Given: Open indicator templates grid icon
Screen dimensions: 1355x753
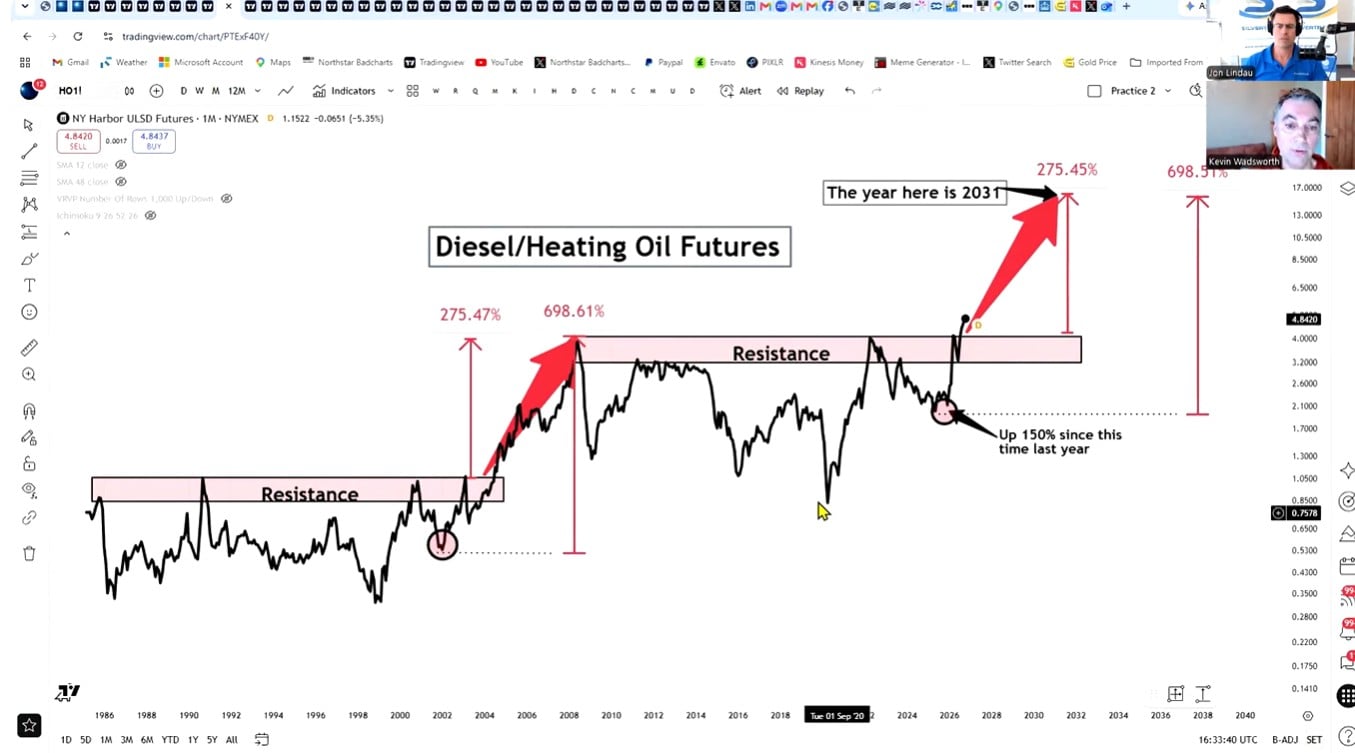Looking at the screenshot, I should pyautogui.click(x=412, y=91).
